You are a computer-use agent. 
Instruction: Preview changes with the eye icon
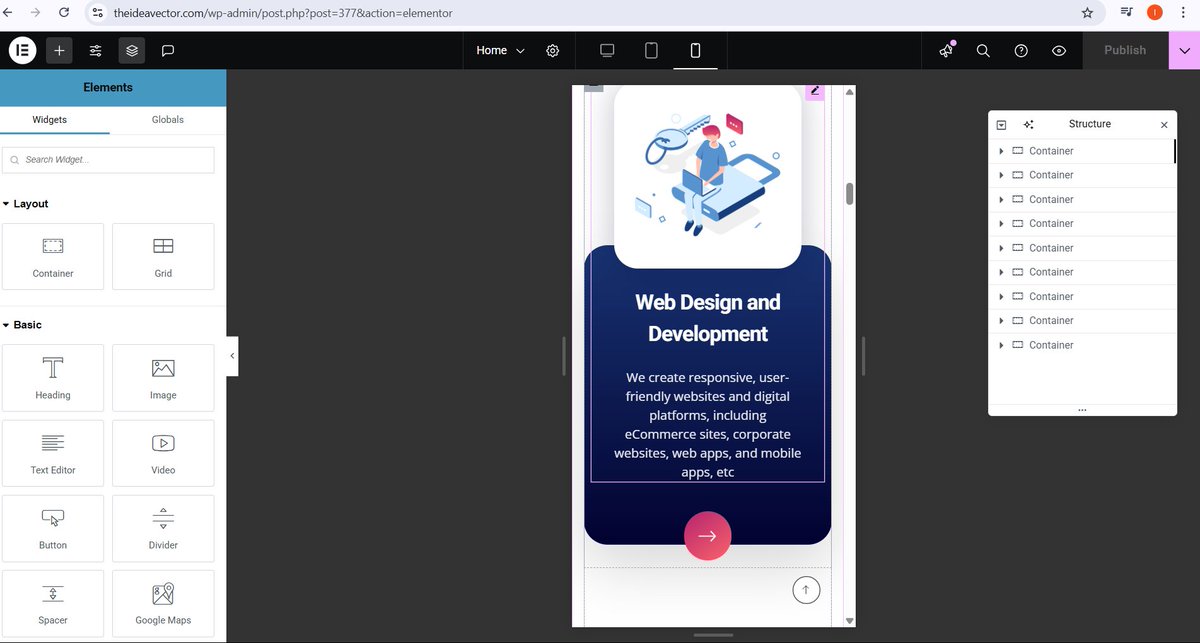(x=1059, y=50)
